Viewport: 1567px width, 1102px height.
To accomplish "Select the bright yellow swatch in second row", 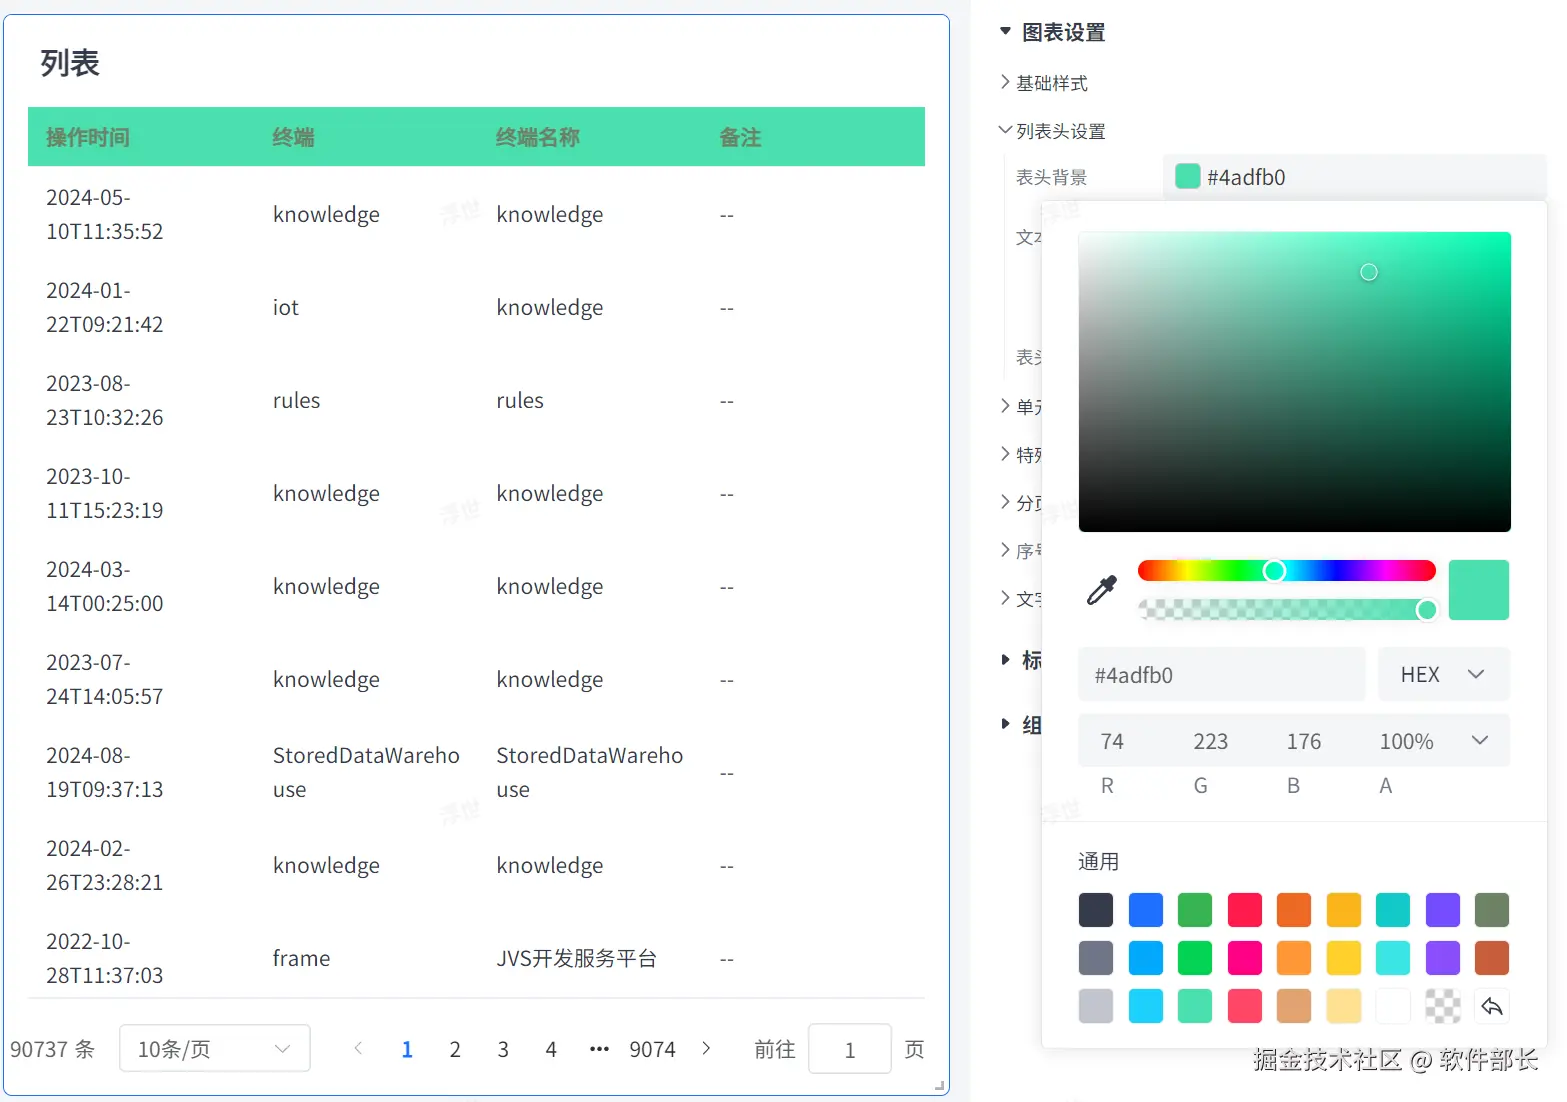I will [x=1344, y=958].
